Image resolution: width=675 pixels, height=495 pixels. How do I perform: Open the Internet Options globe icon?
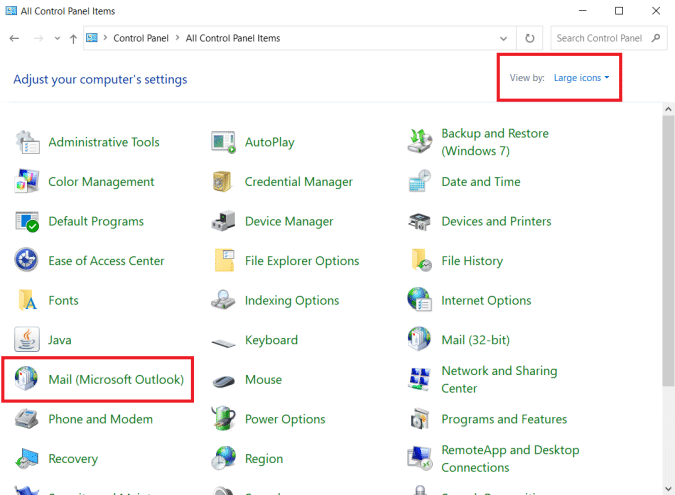420,299
